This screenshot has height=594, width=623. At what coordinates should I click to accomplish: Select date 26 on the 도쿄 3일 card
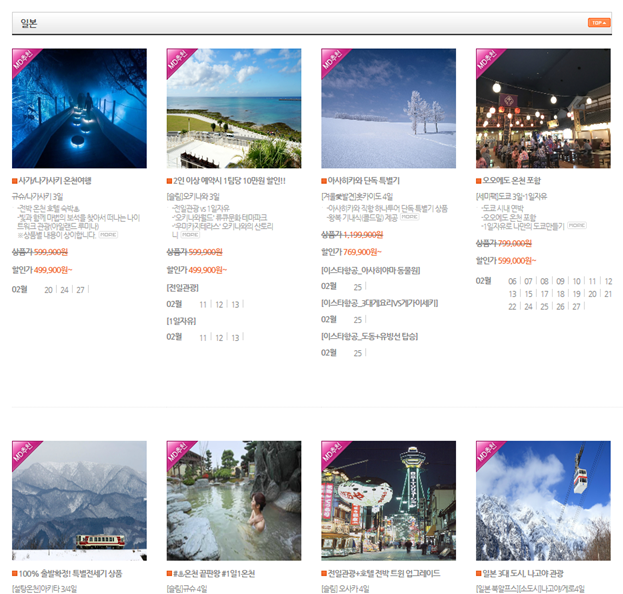[x=560, y=307]
